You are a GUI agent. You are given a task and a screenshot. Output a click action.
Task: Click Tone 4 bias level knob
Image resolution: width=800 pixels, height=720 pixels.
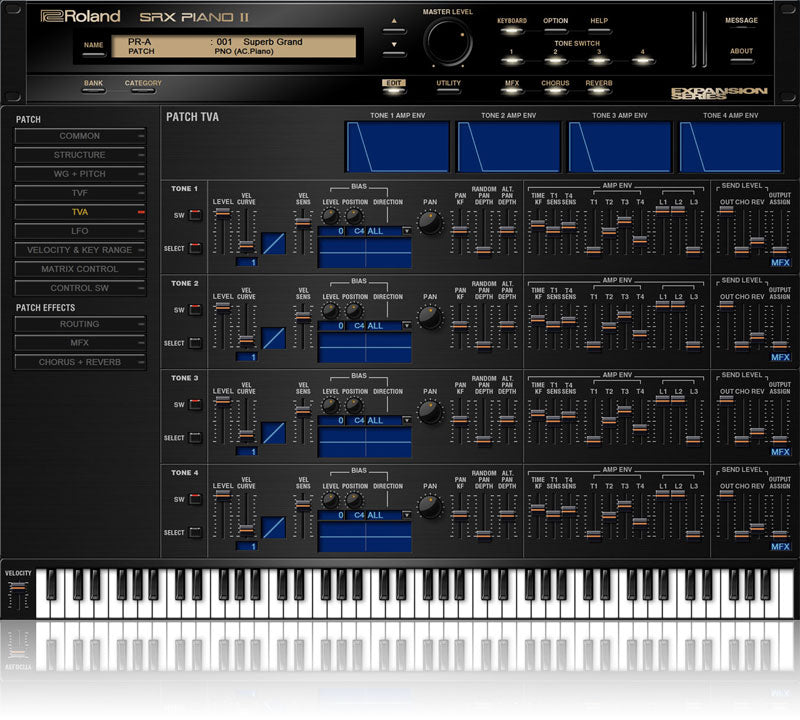click(x=330, y=500)
